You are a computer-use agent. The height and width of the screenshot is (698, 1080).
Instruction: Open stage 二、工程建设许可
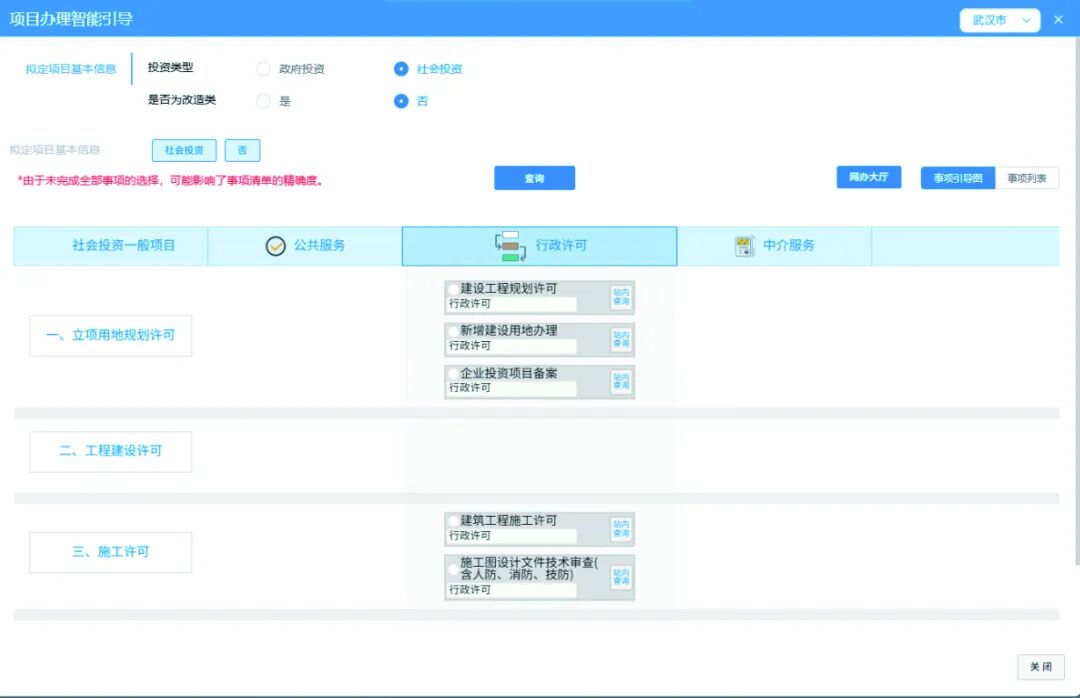[110, 451]
